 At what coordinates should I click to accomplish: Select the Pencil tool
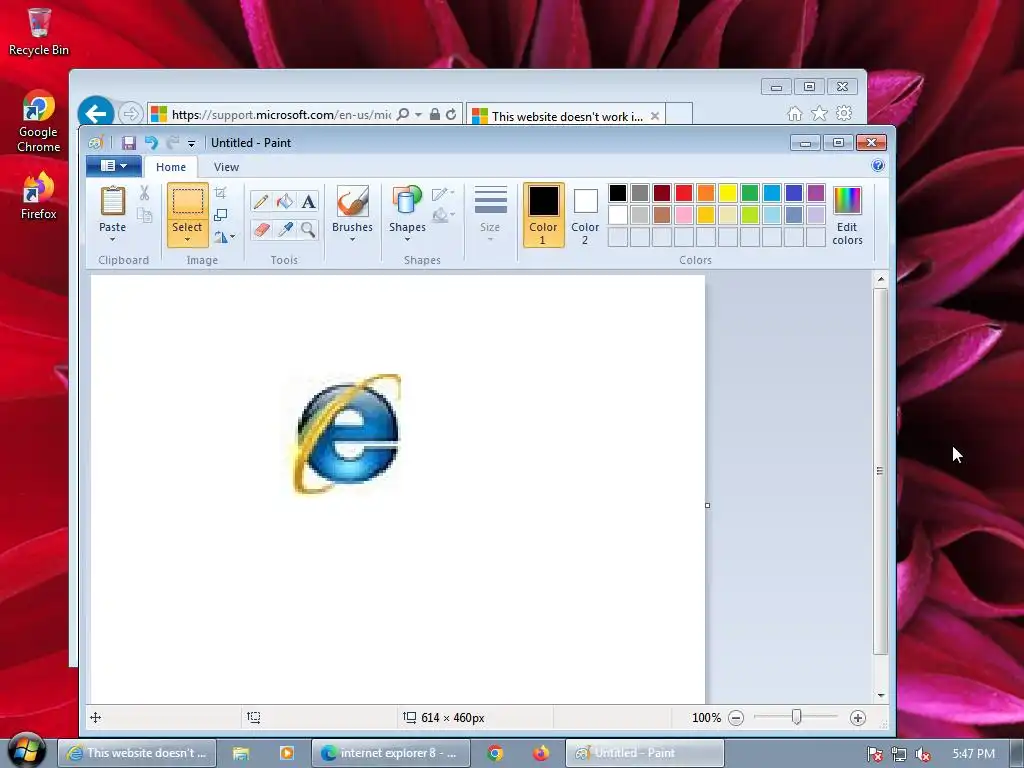pos(261,201)
